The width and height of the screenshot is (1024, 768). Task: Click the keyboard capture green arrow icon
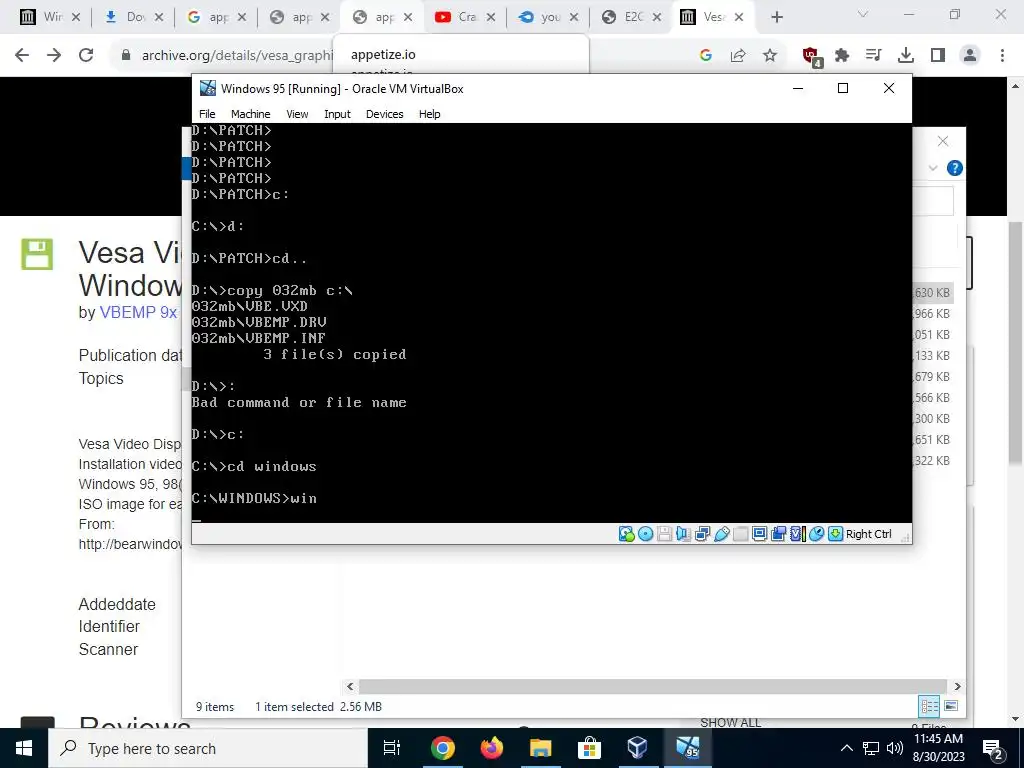pos(835,534)
